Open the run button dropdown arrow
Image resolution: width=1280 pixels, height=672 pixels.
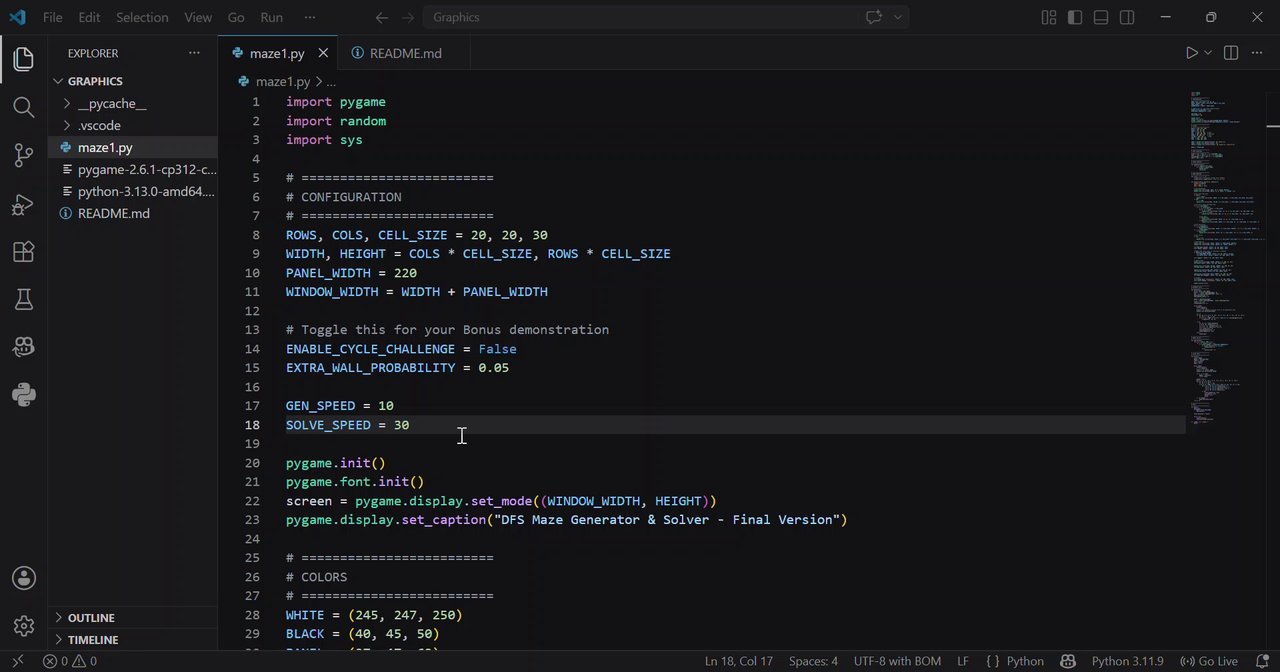pos(1208,53)
